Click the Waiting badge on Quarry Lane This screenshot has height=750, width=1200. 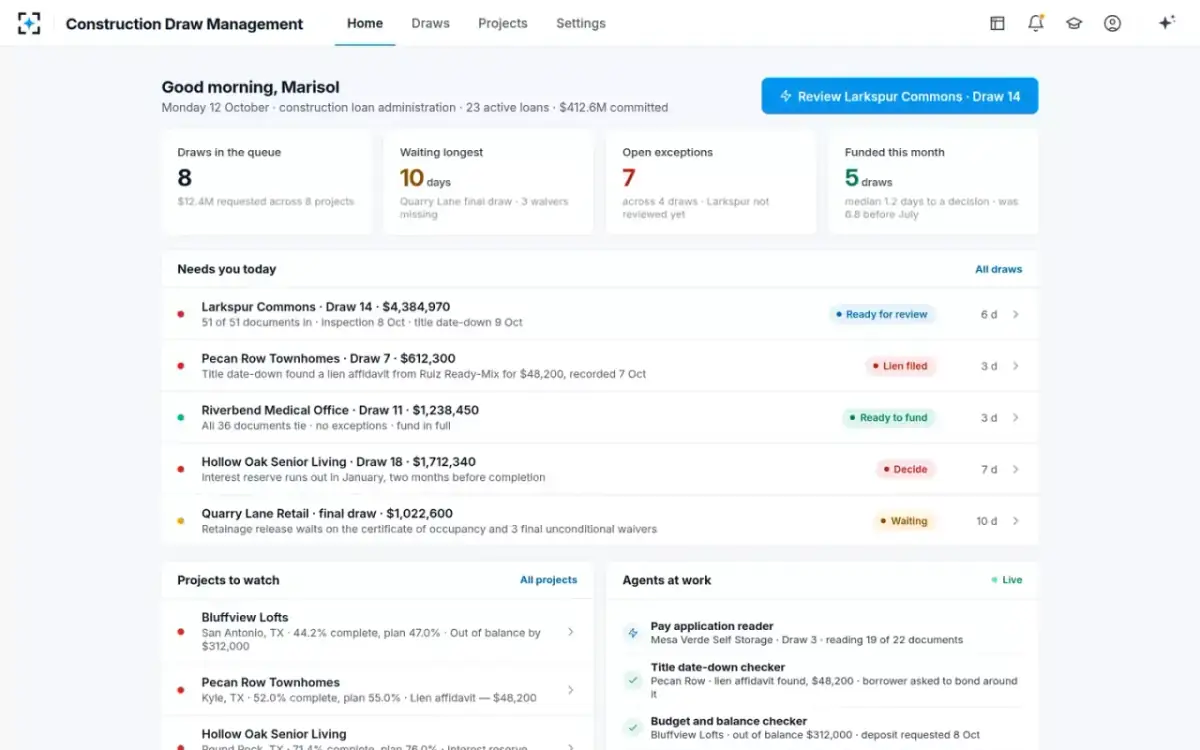pyautogui.click(x=904, y=521)
